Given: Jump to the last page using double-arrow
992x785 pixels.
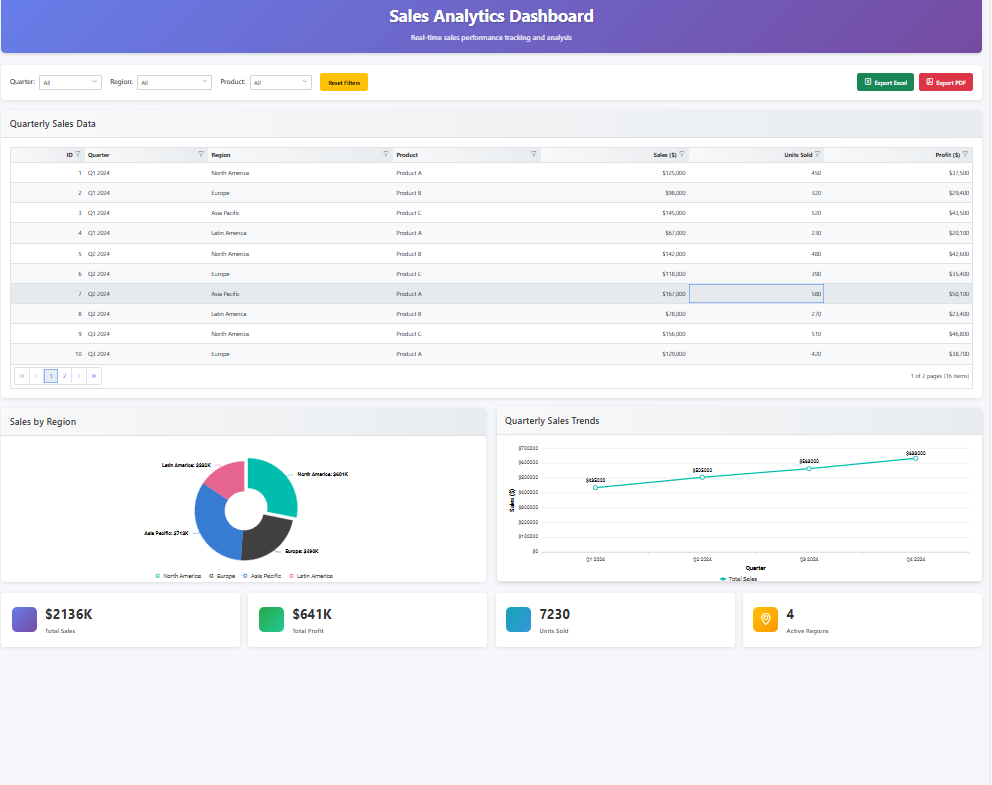Looking at the screenshot, I should click(x=94, y=375).
